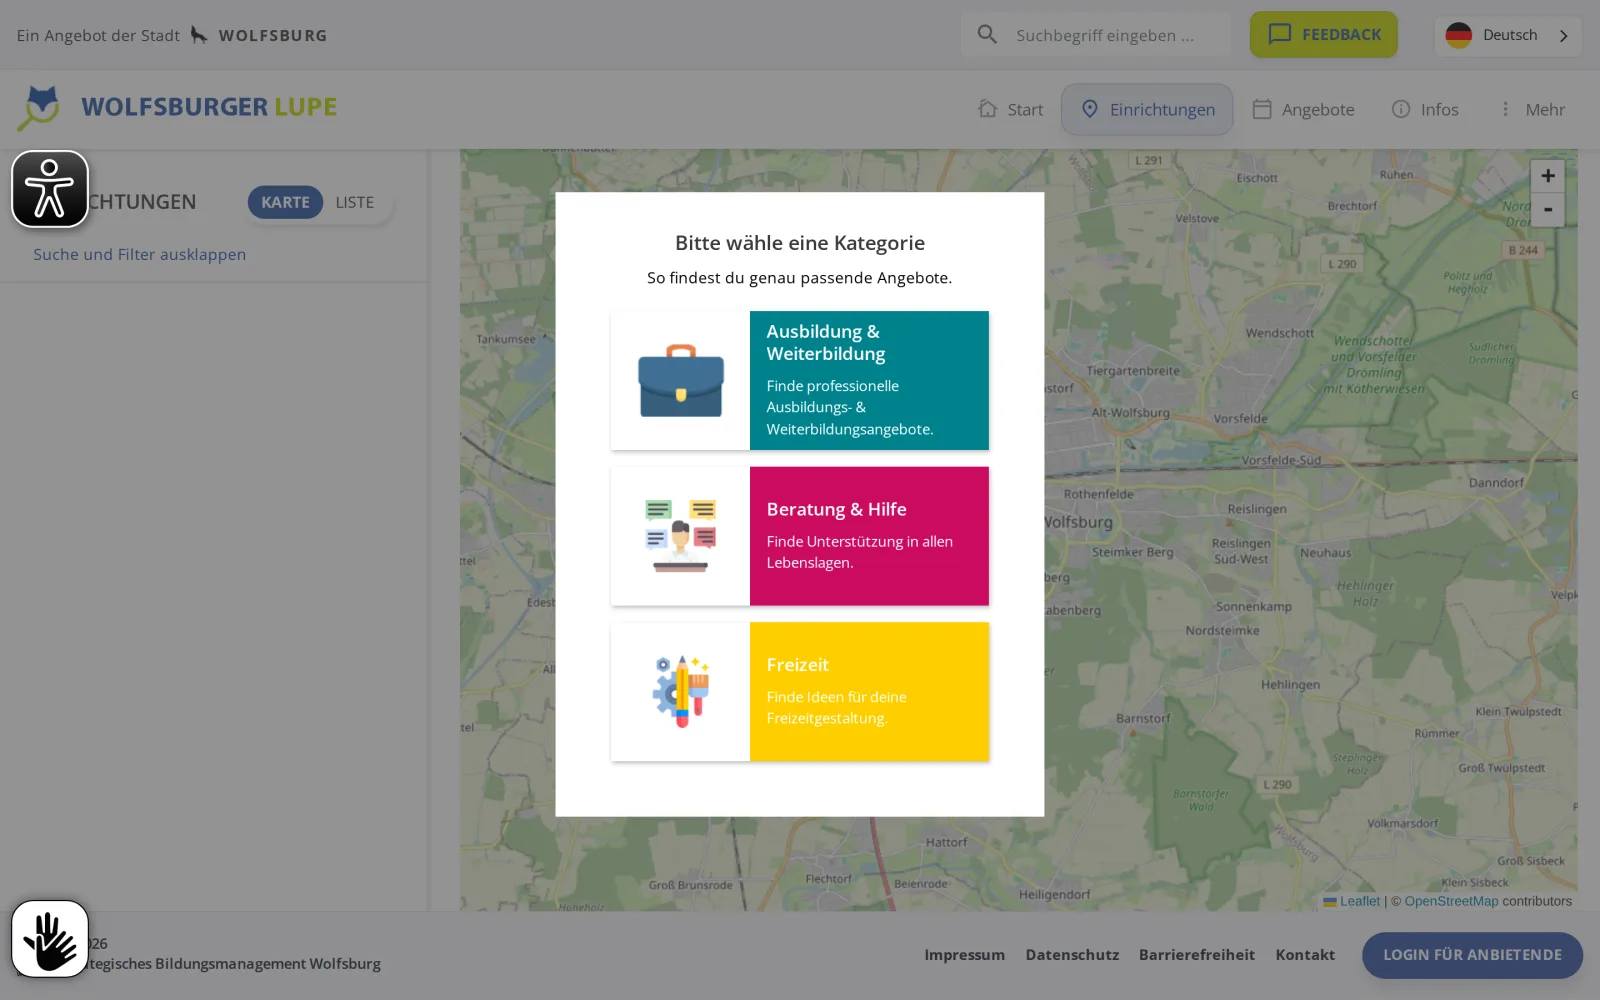The image size is (1600, 1000).
Task: Click the Wolfsburger Lupe fox logo
Action: 39,108
